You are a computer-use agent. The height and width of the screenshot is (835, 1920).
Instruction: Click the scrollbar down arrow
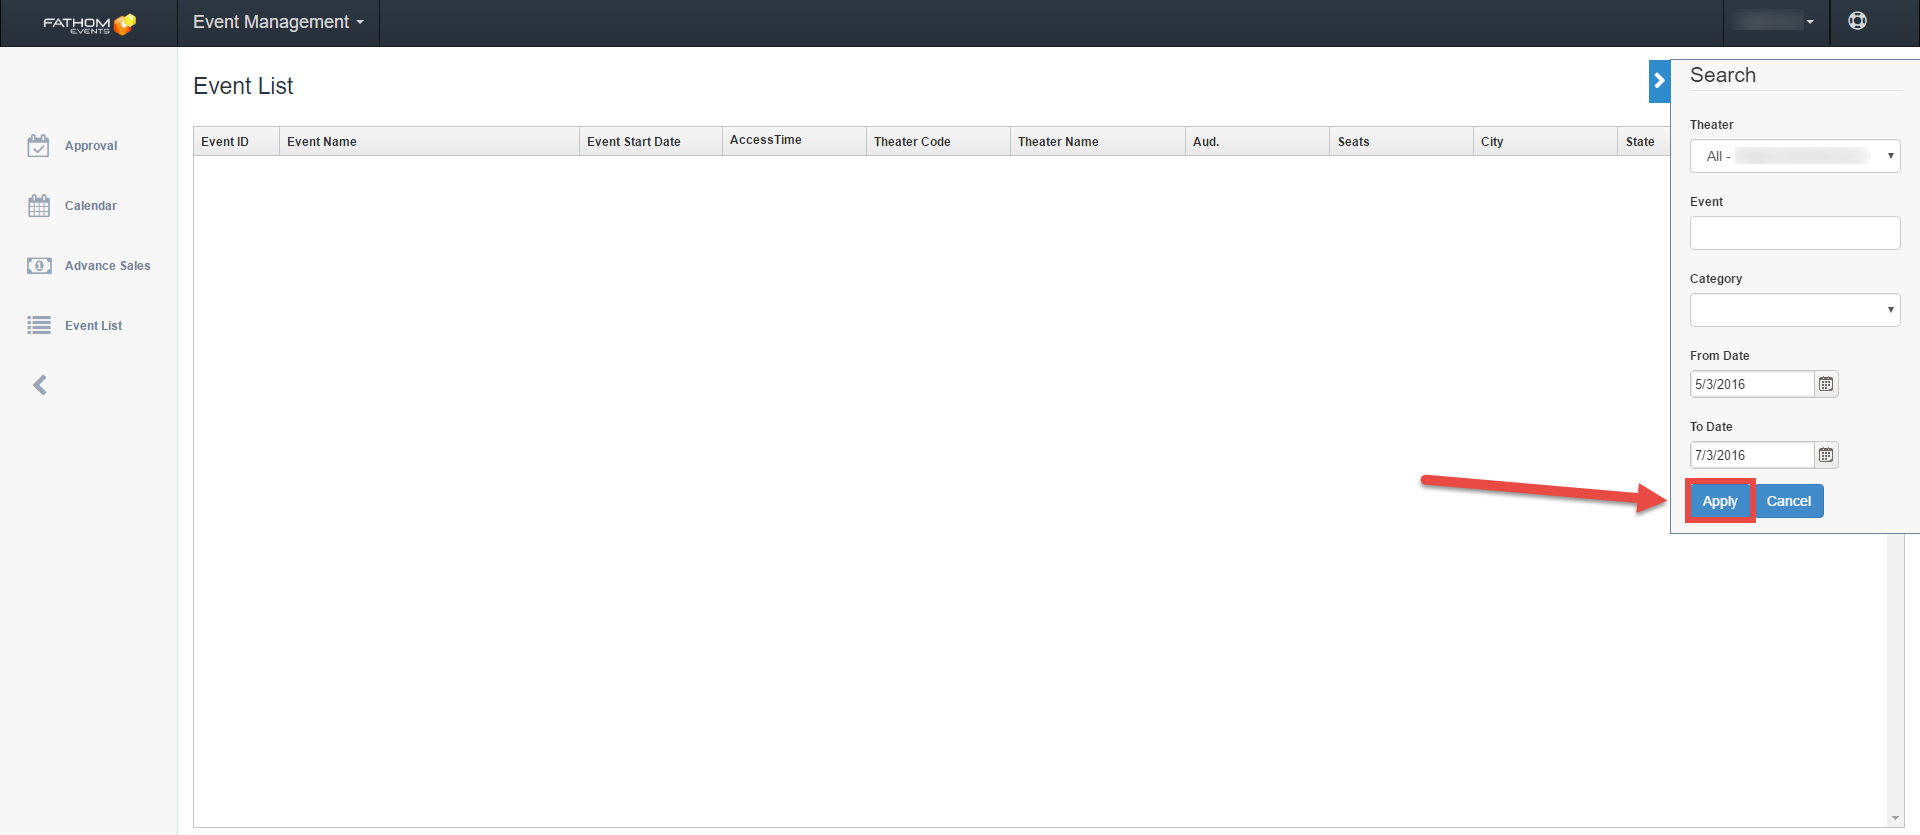coord(1895,818)
